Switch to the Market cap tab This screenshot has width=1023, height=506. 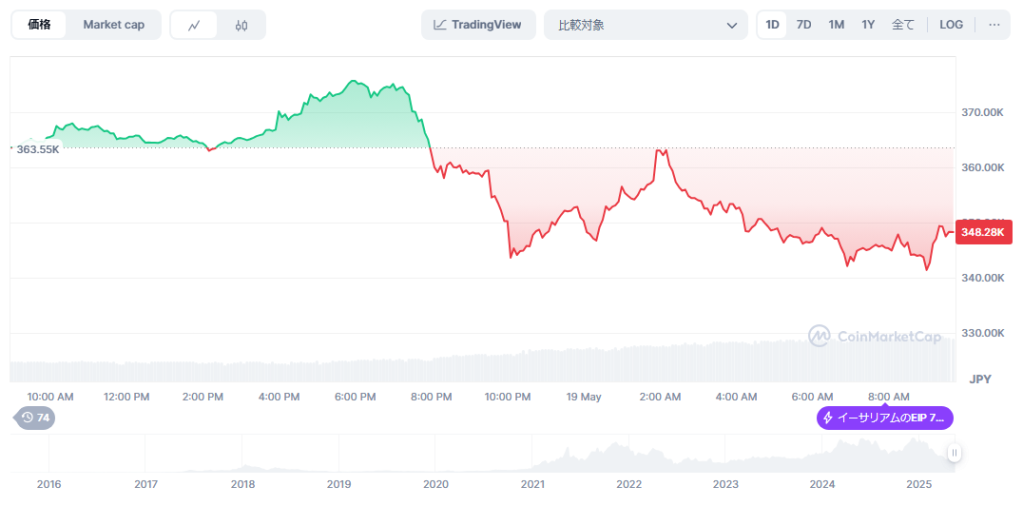(113, 25)
